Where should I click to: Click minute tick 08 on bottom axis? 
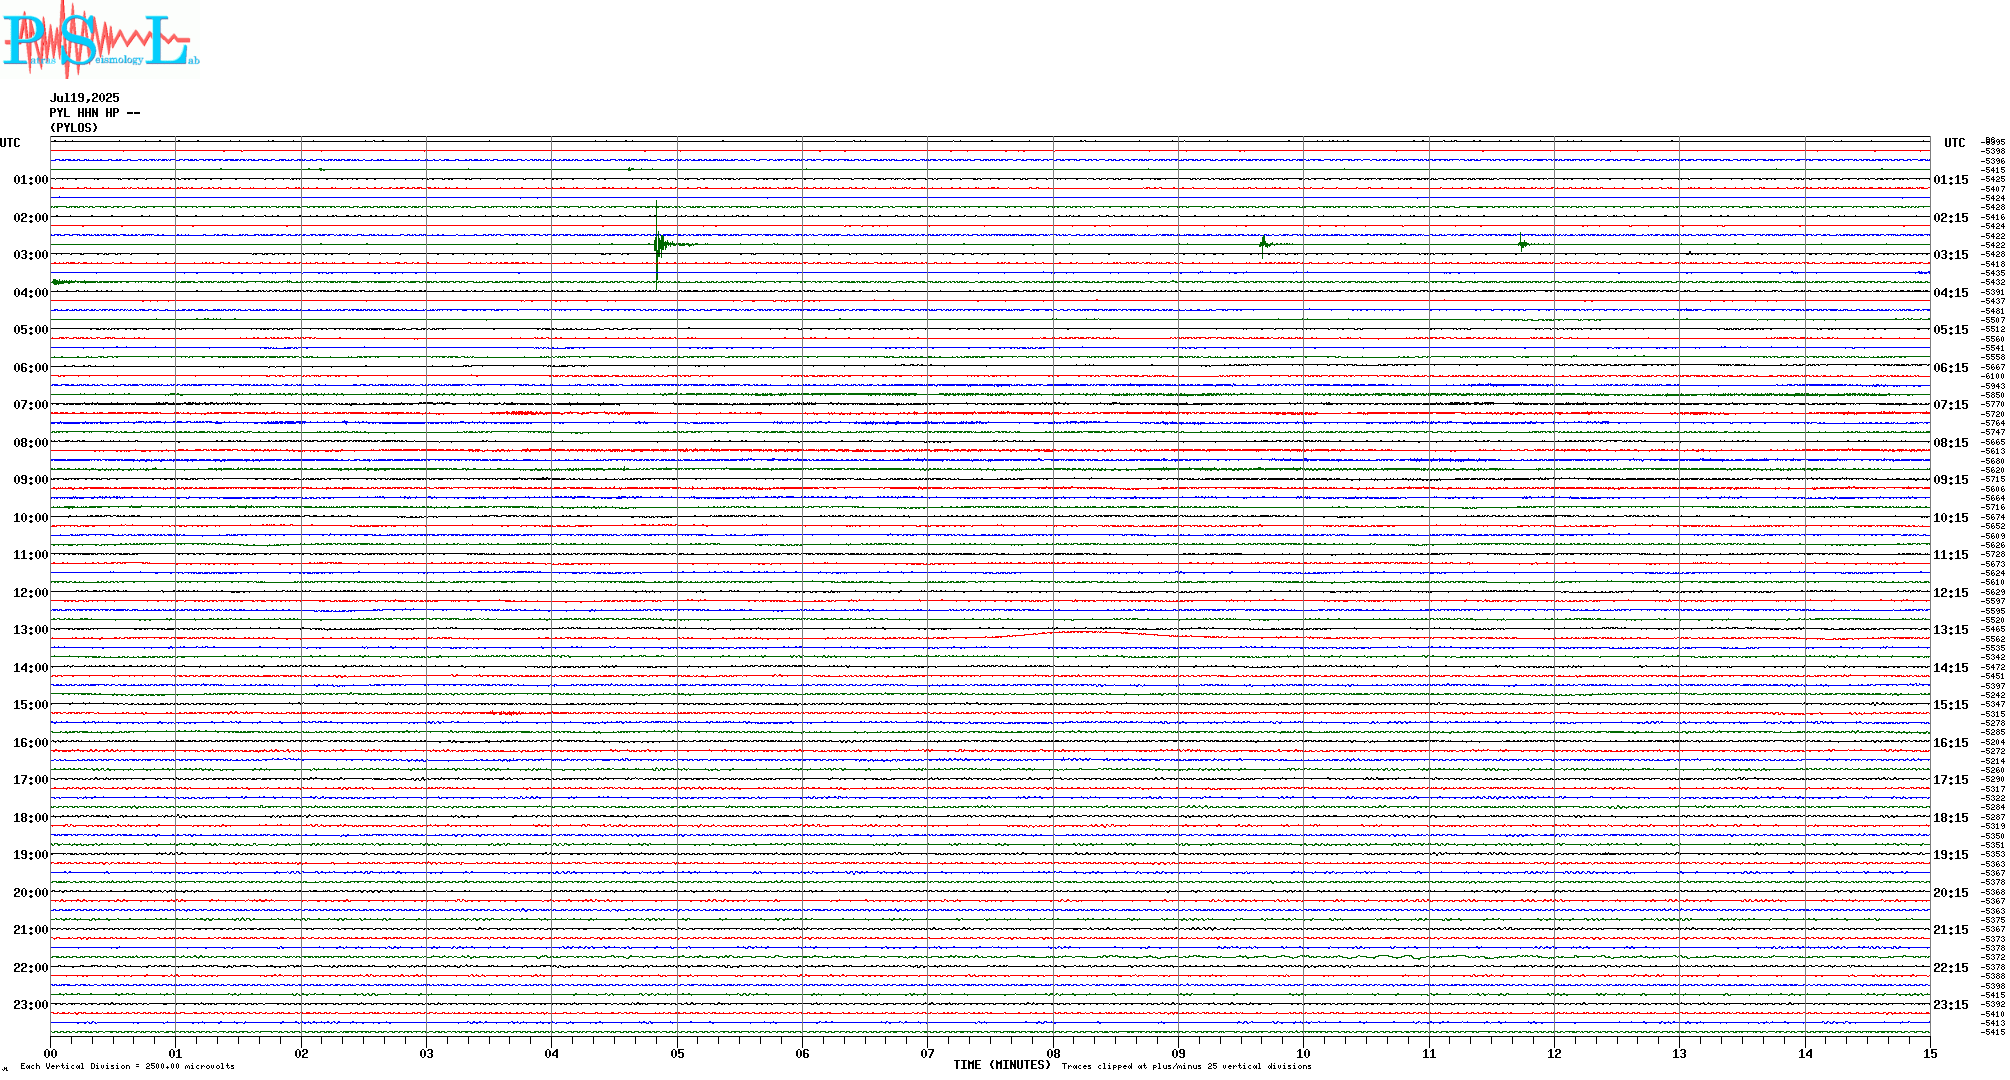[1053, 1053]
